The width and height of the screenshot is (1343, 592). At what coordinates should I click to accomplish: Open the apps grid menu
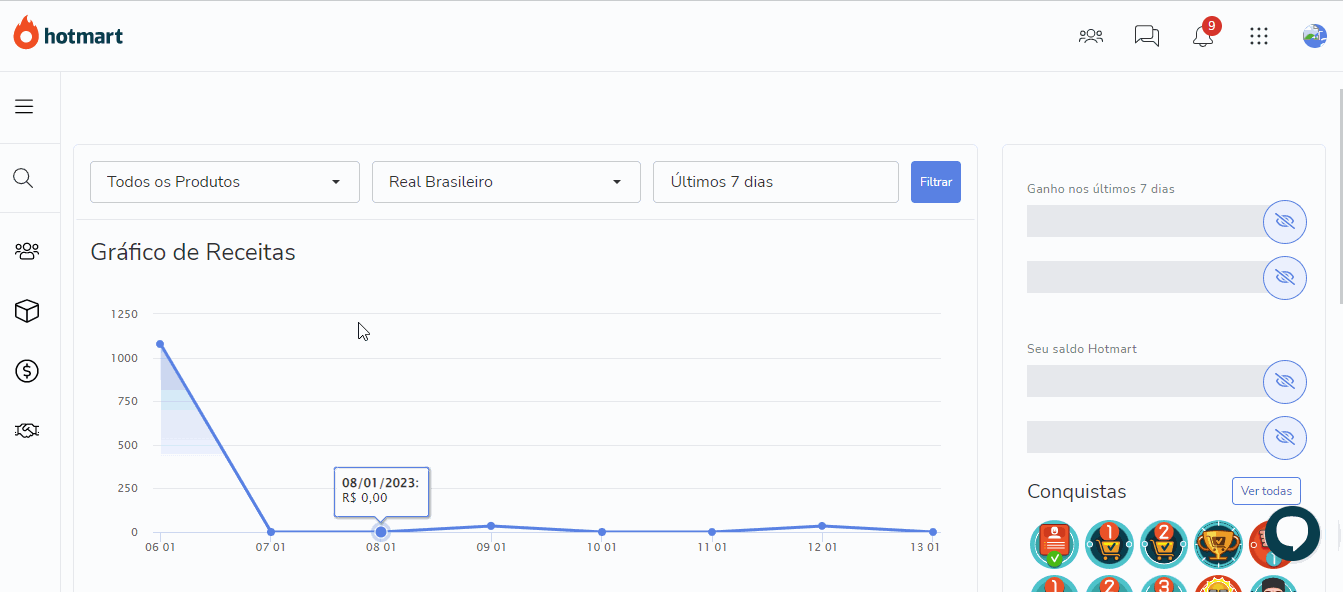pyautogui.click(x=1259, y=36)
